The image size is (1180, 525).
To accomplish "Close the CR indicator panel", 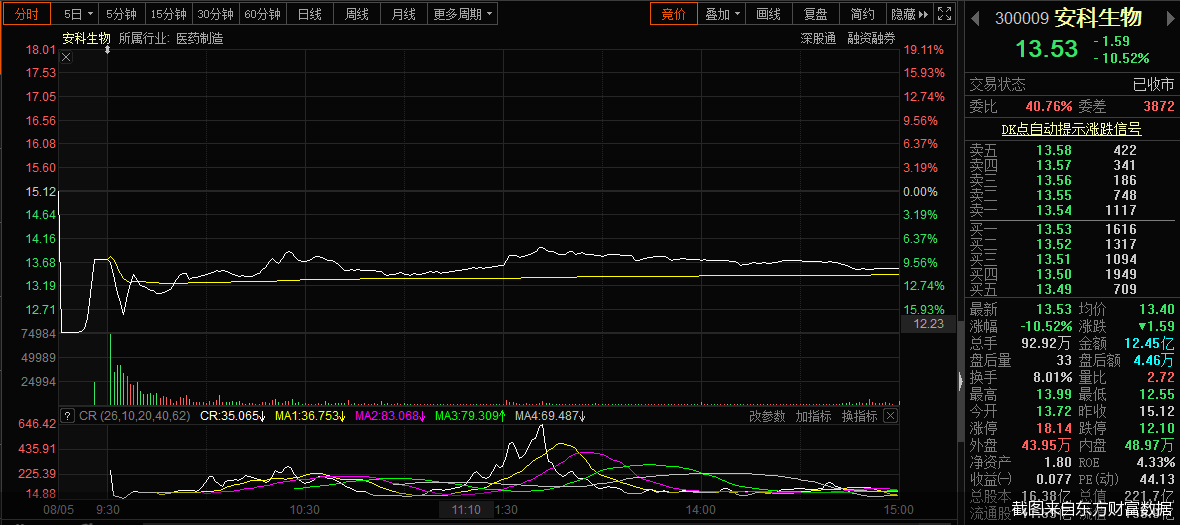I will pos(891,415).
